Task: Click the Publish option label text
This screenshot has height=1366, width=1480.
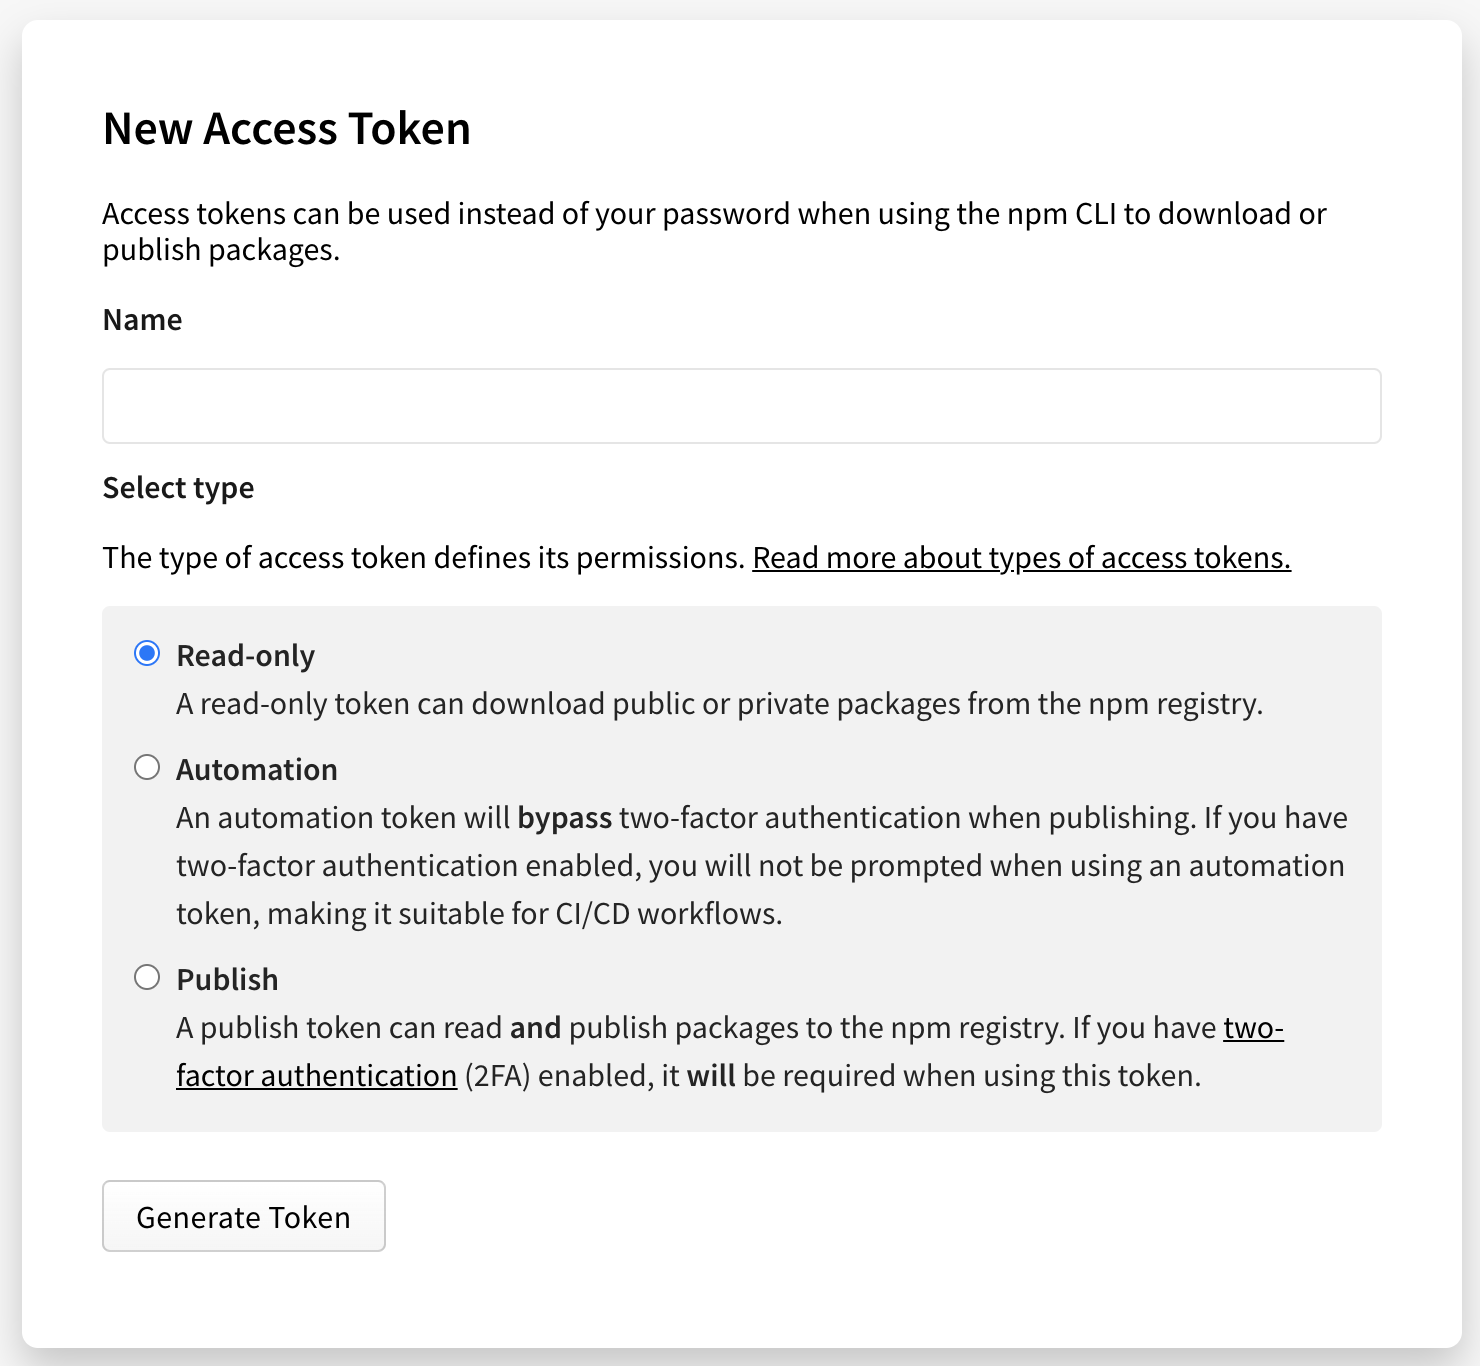Action: pyautogui.click(x=227, y=979)
